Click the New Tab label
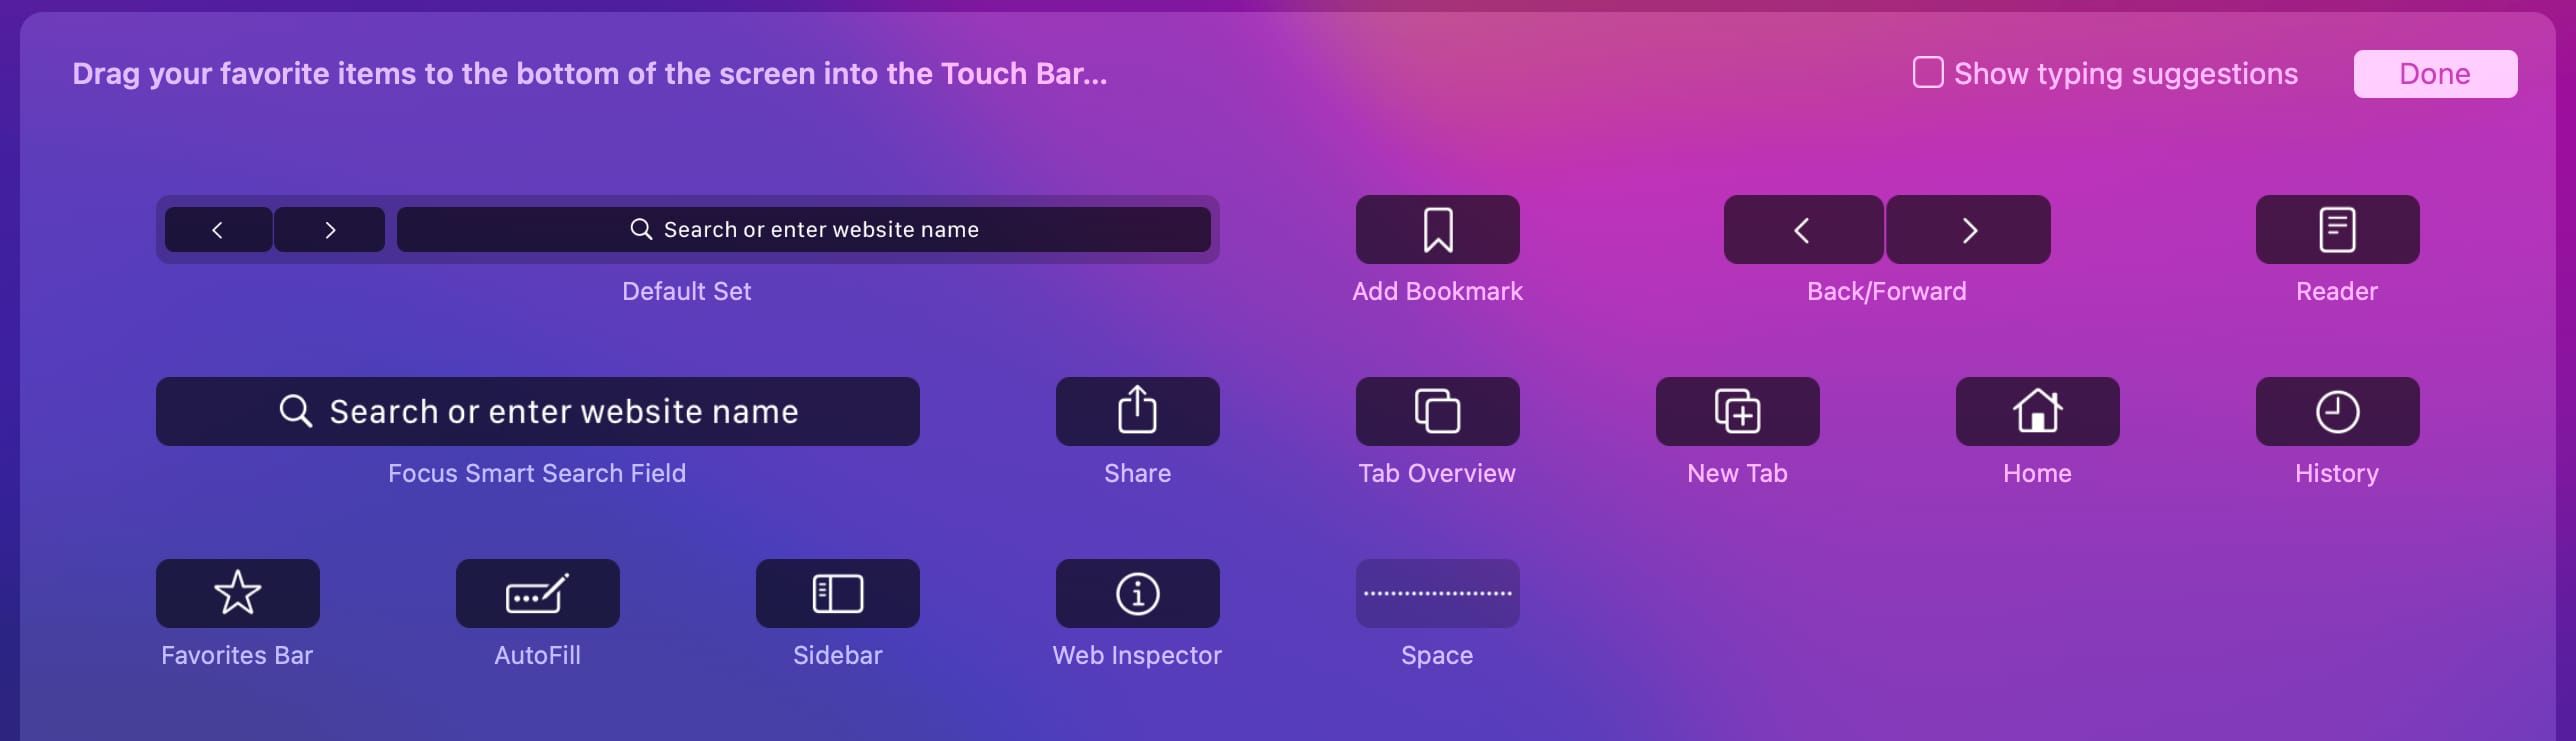The height and width of the screenshot is (741, 2576). pos(1737,473)
